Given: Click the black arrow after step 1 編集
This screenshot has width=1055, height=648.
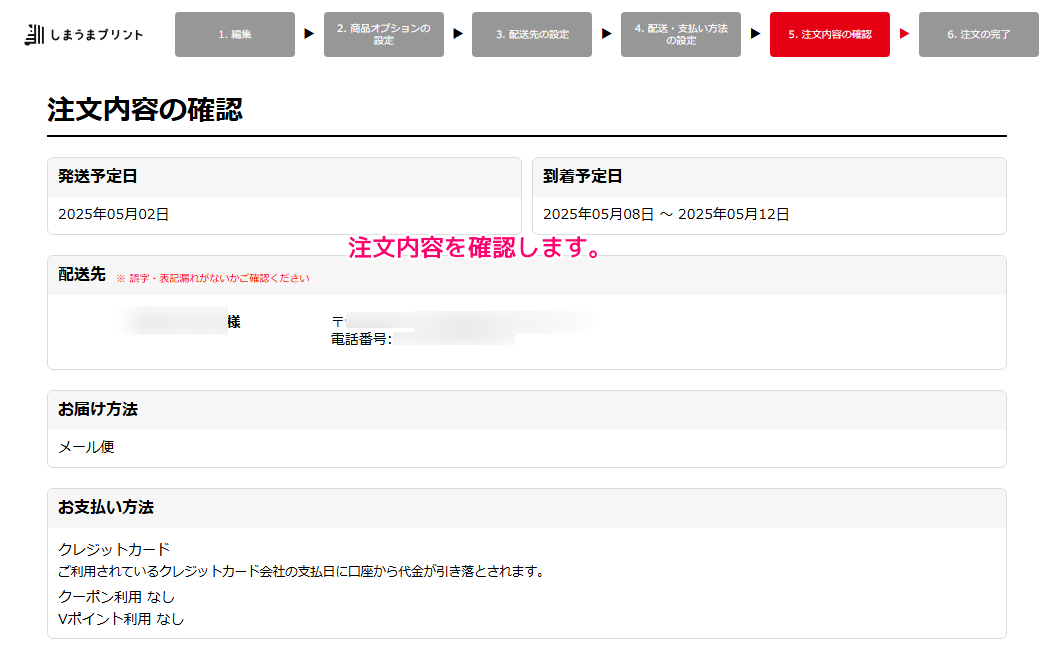Looking at the screenshot, I should pos(309,34).
